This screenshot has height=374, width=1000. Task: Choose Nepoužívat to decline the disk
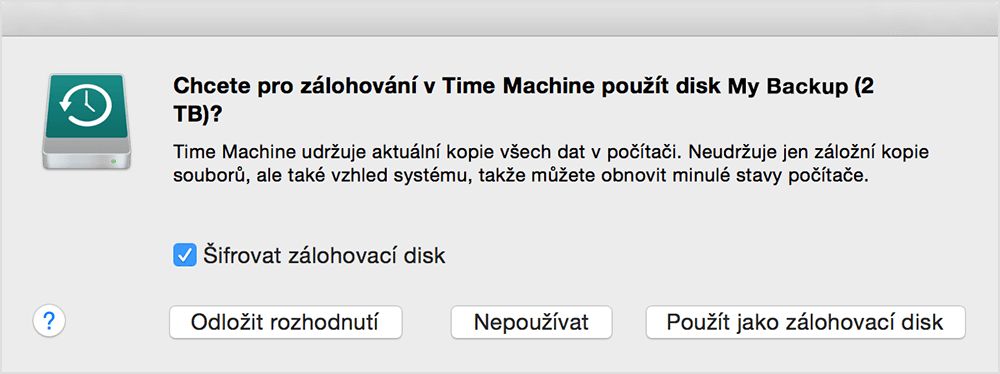click(x=531, y=322)
